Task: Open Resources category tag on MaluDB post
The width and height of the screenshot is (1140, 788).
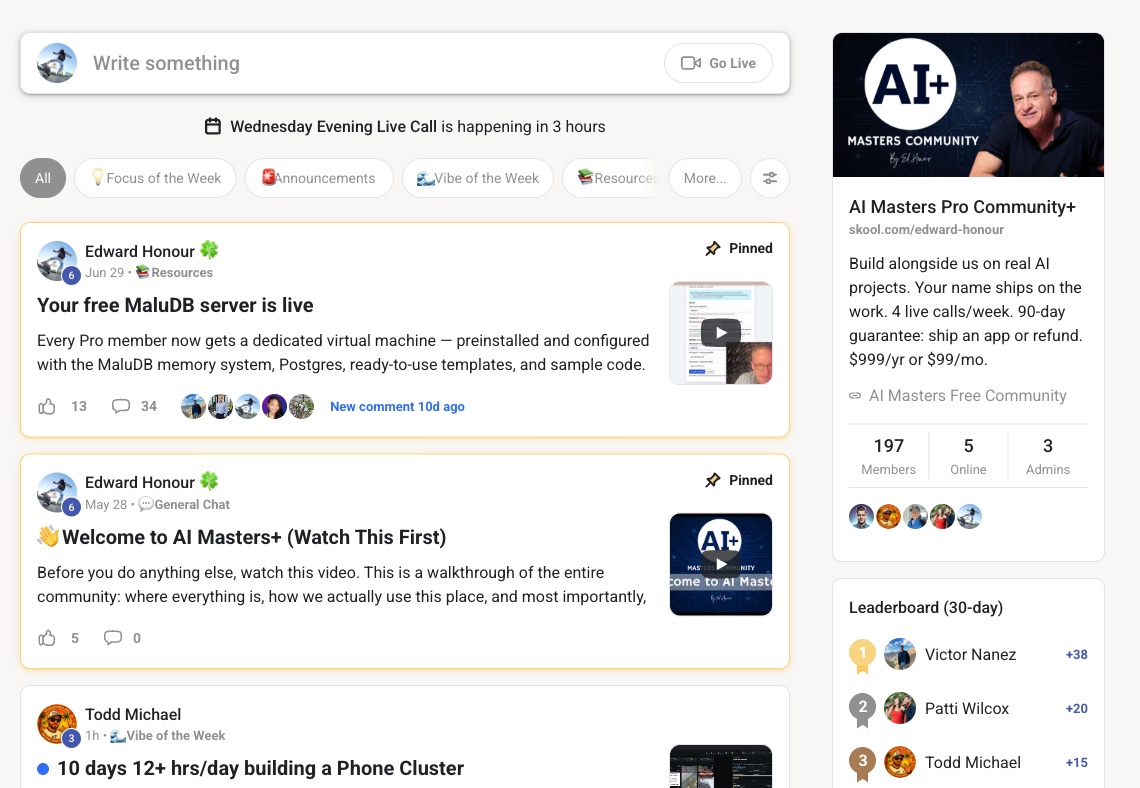Action: click(174, 273)
